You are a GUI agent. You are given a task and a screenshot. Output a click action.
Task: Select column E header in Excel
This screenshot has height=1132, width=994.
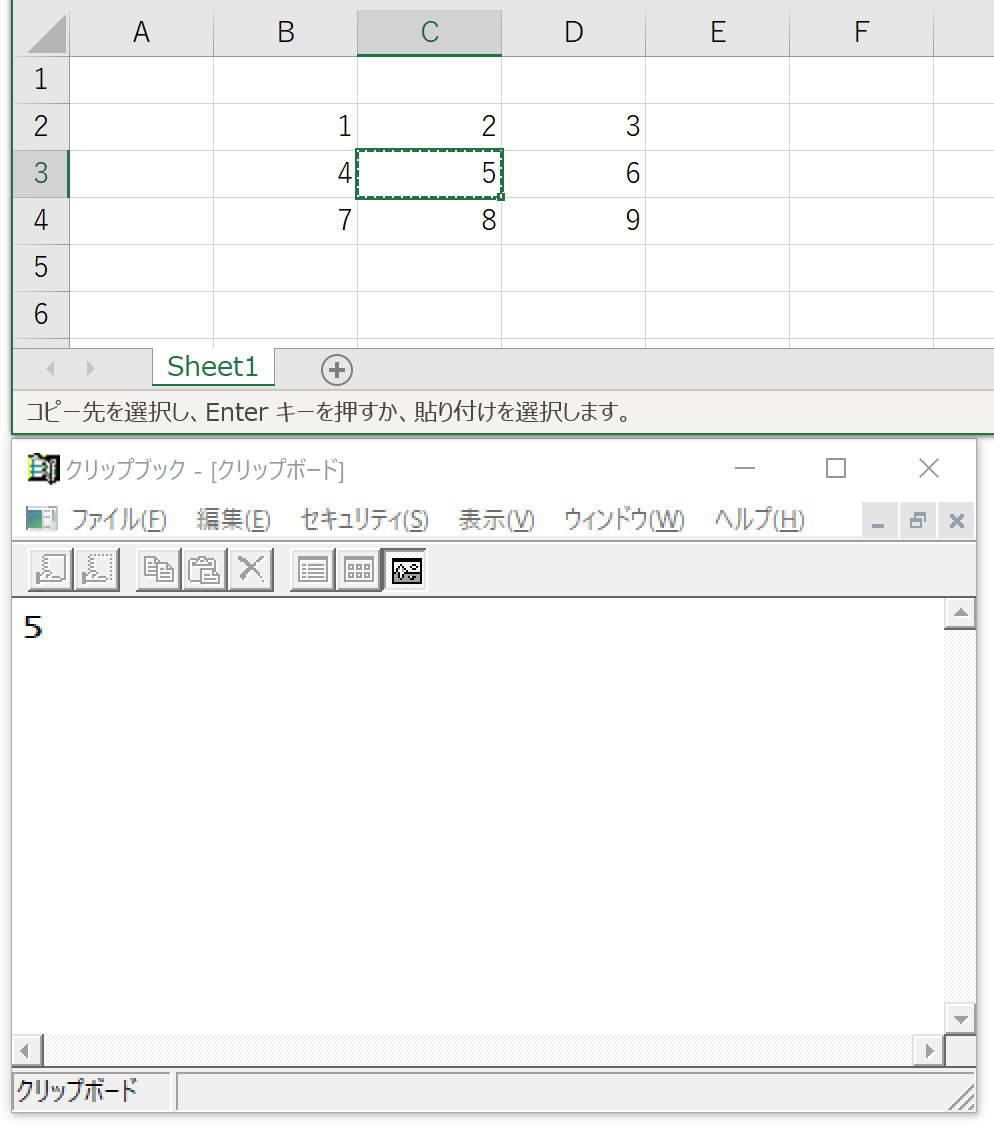coord(718,33)
